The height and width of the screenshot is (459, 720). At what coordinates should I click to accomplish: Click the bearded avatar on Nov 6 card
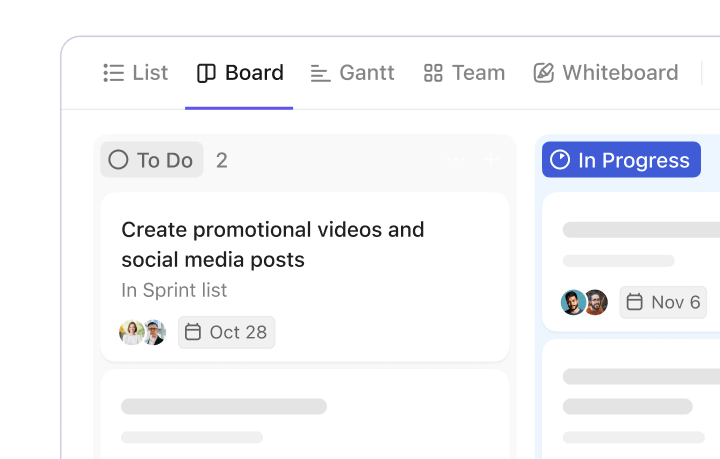tap(596, 302)
